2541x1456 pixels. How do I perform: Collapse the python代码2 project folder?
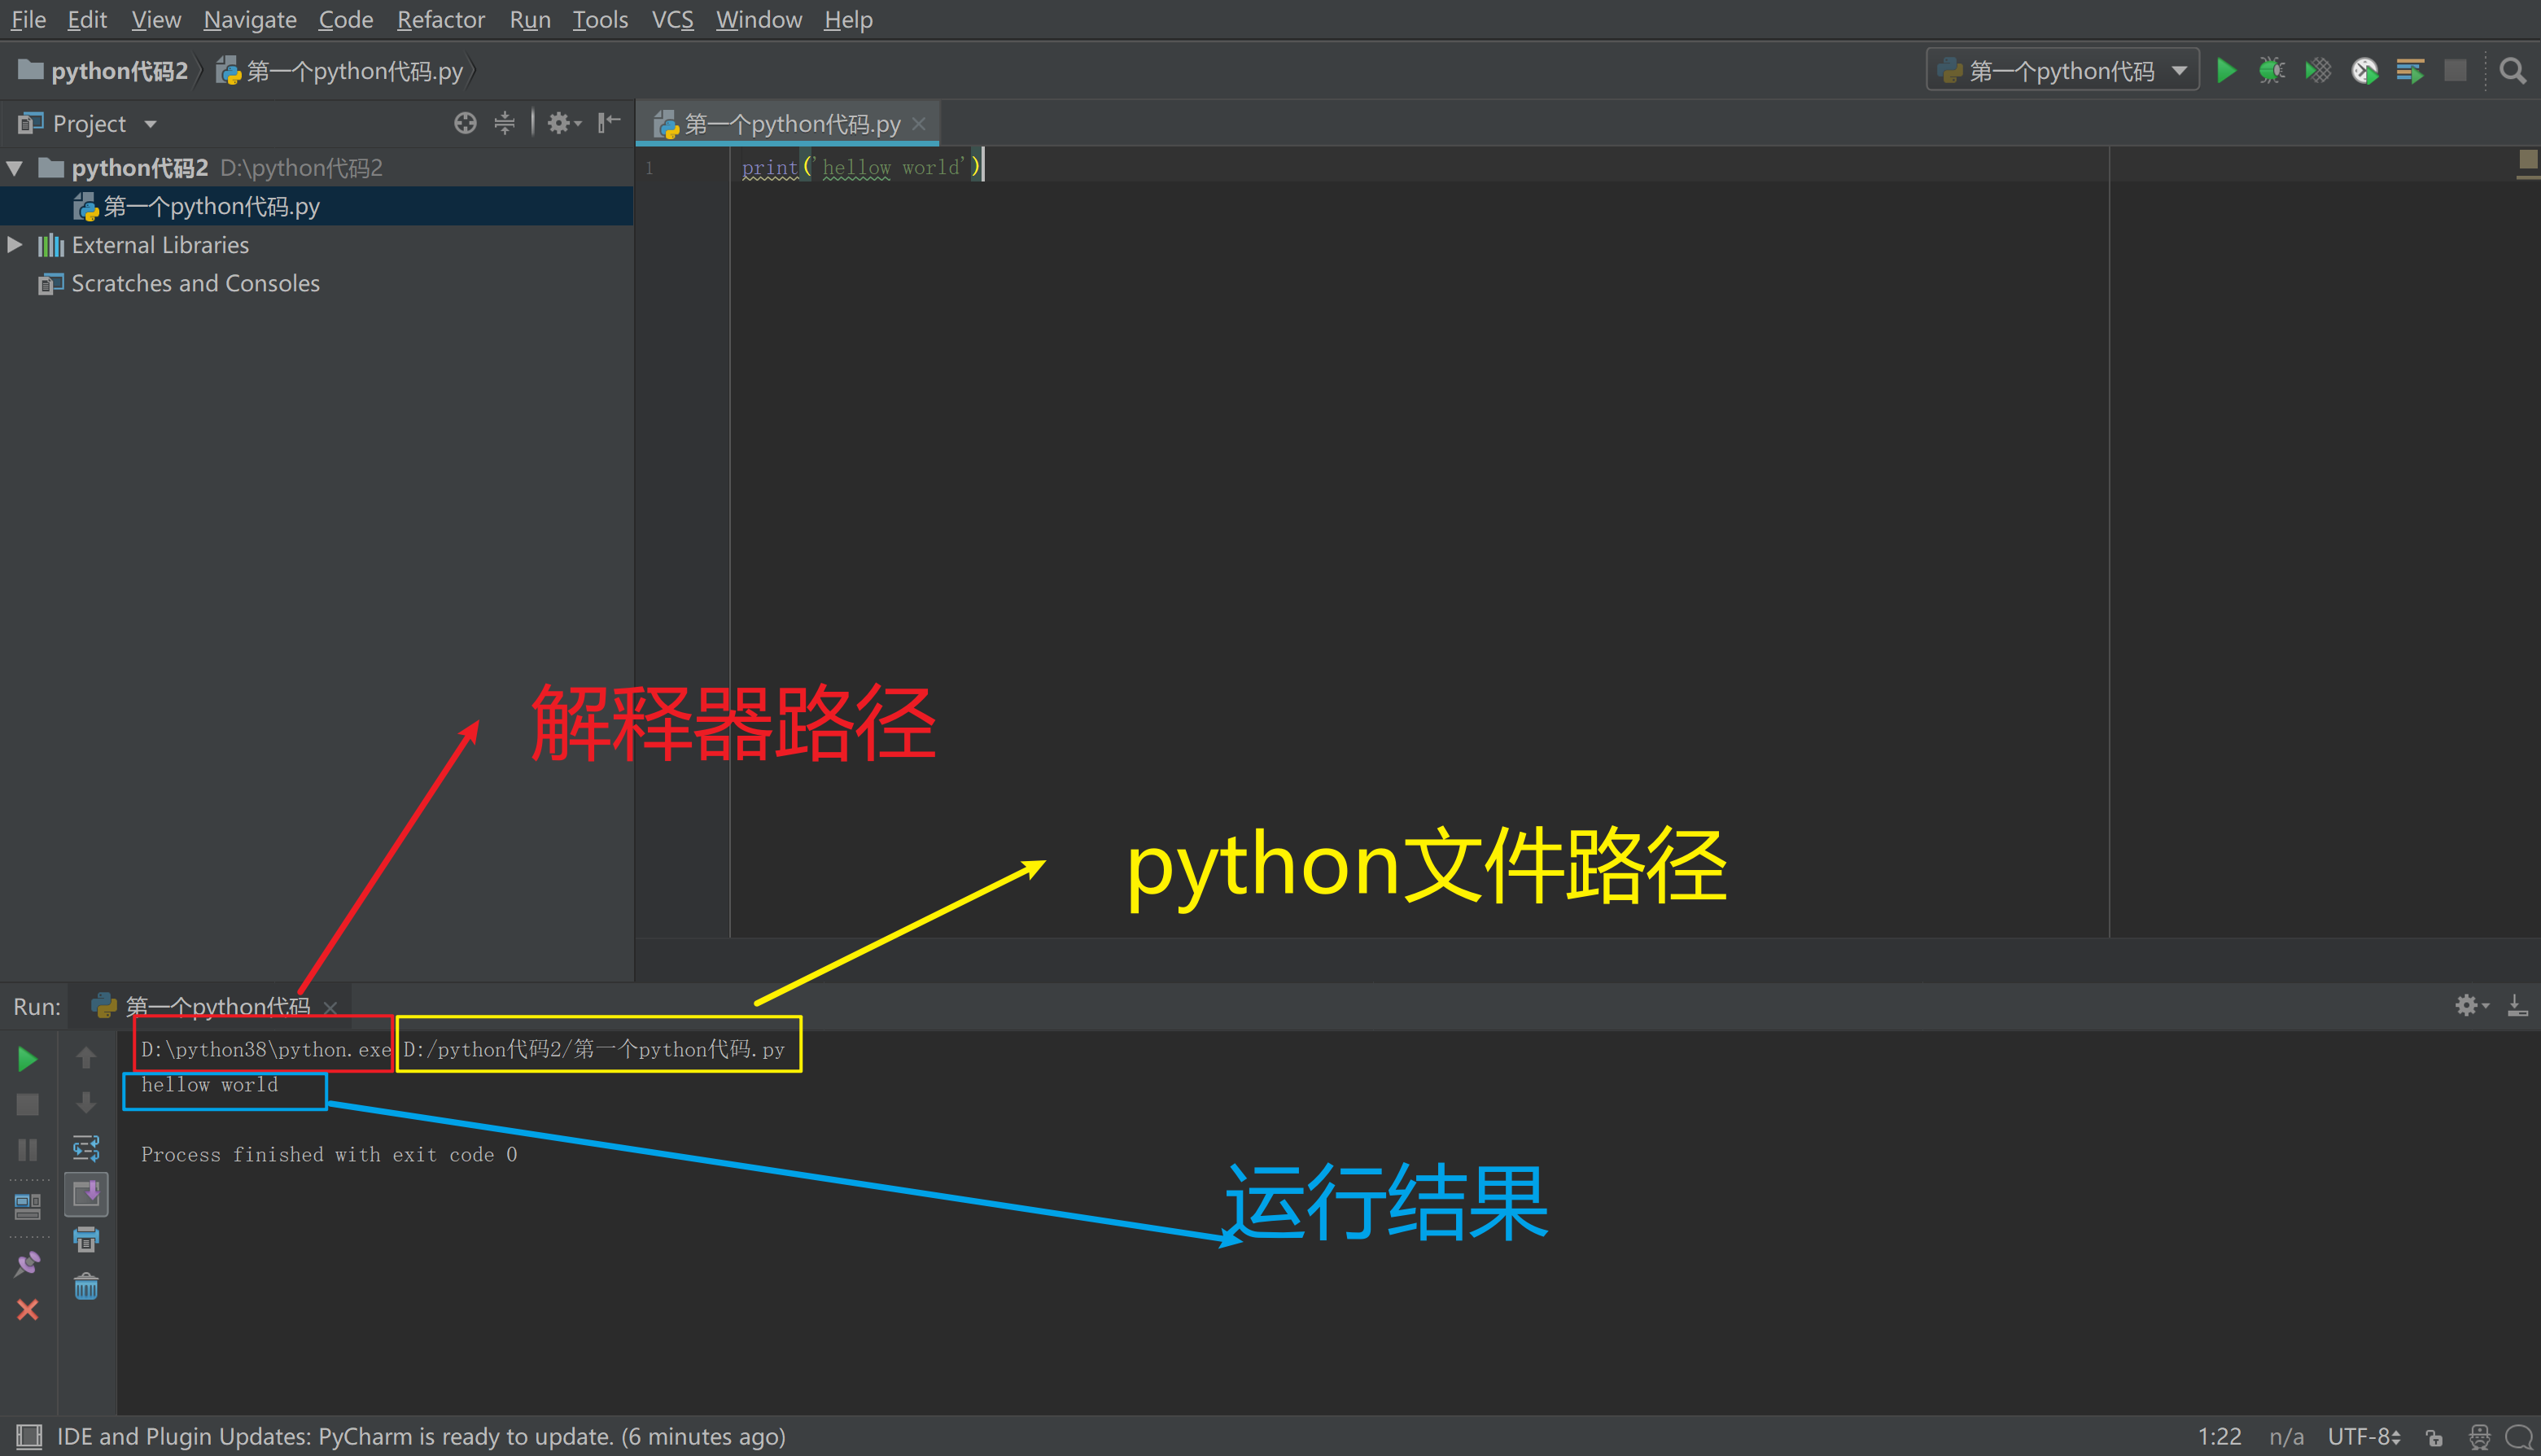(x=15, y=167)
